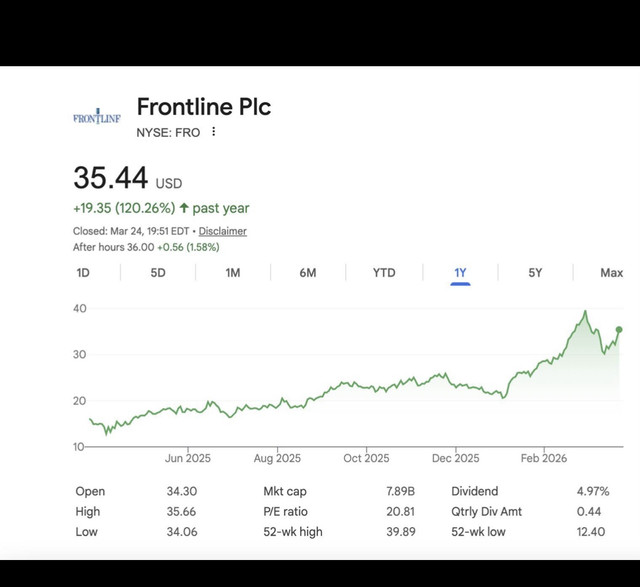This screenshot has width=640, height=587.
Task: Switch to the Max chart range
Action: (x=611, y=273)
